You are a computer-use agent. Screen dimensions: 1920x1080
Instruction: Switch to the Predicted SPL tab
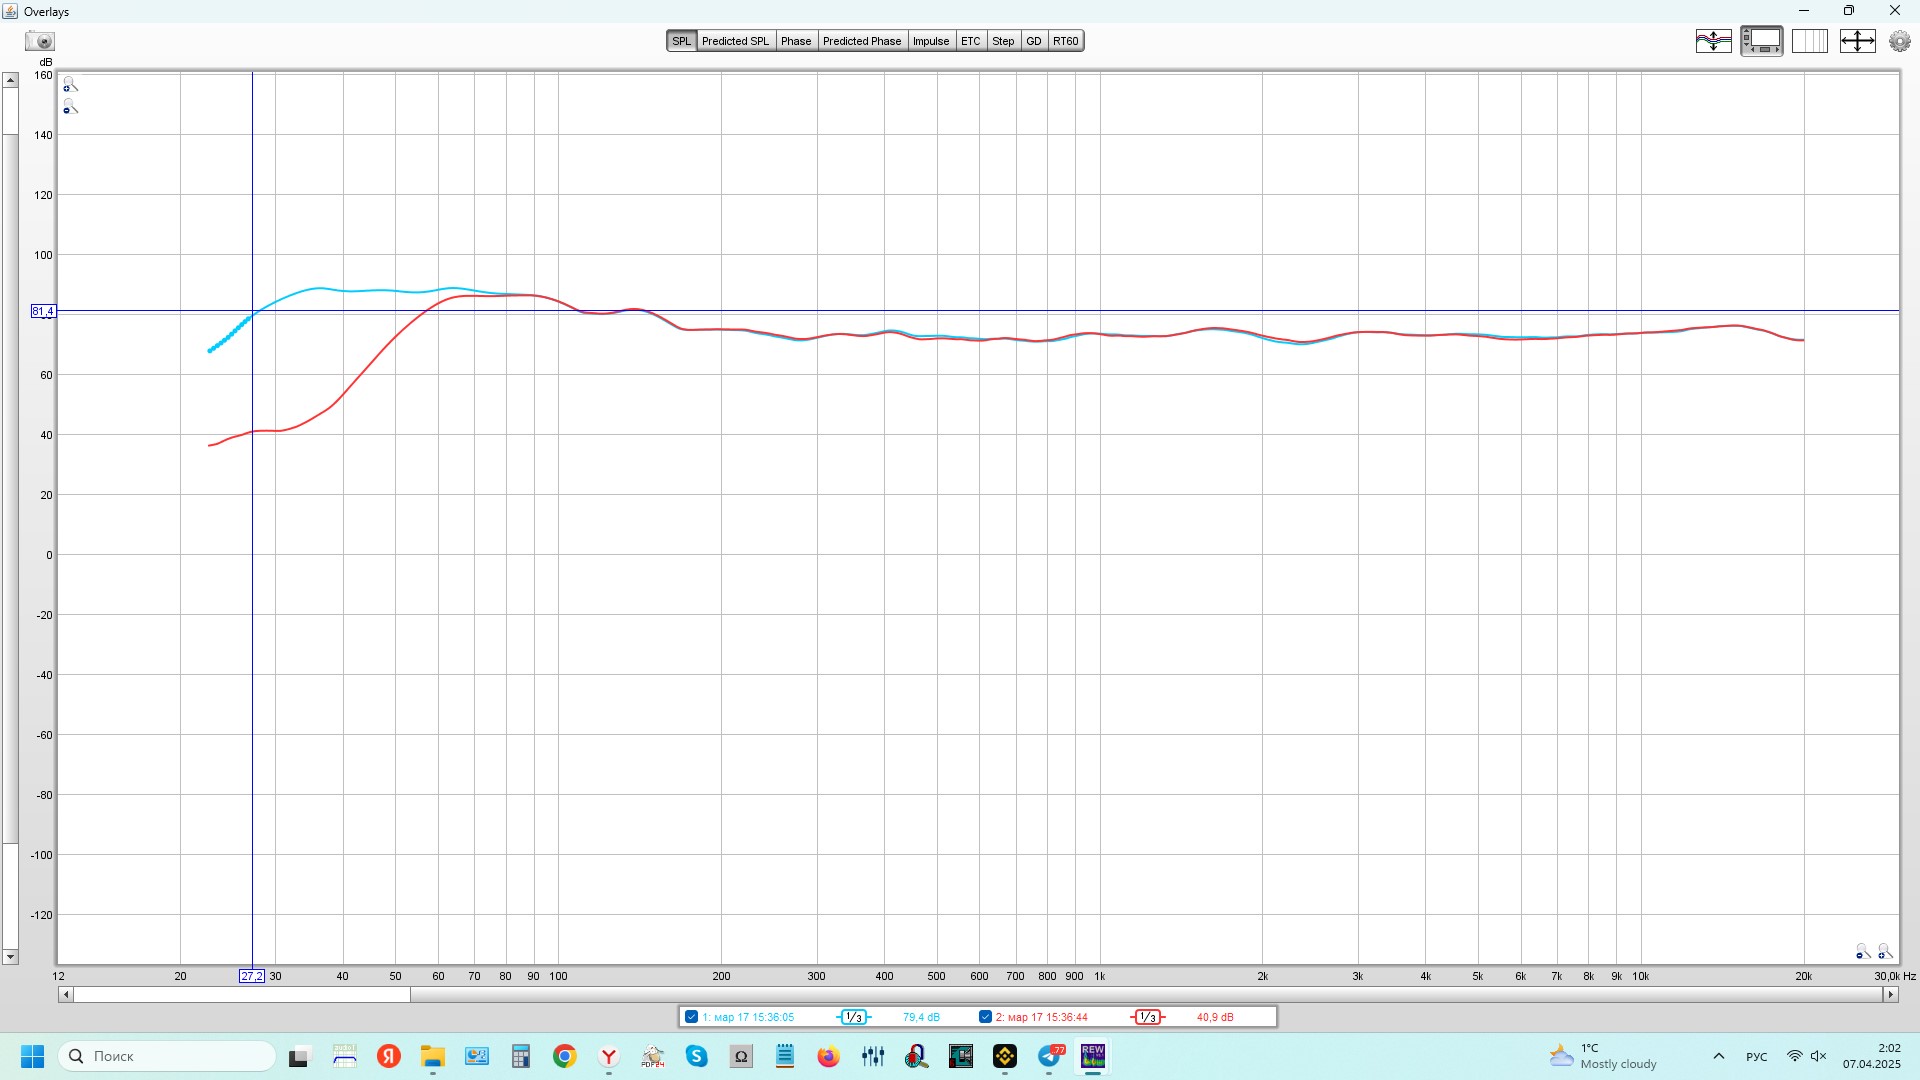pyautogui.click(x=735, y=41)
